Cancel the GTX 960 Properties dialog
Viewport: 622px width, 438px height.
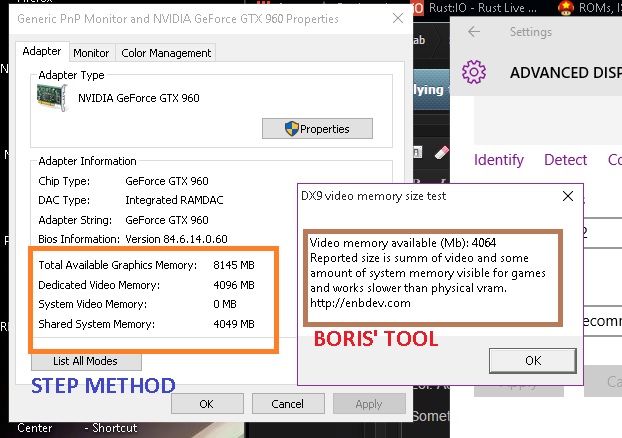coord(288,404)
